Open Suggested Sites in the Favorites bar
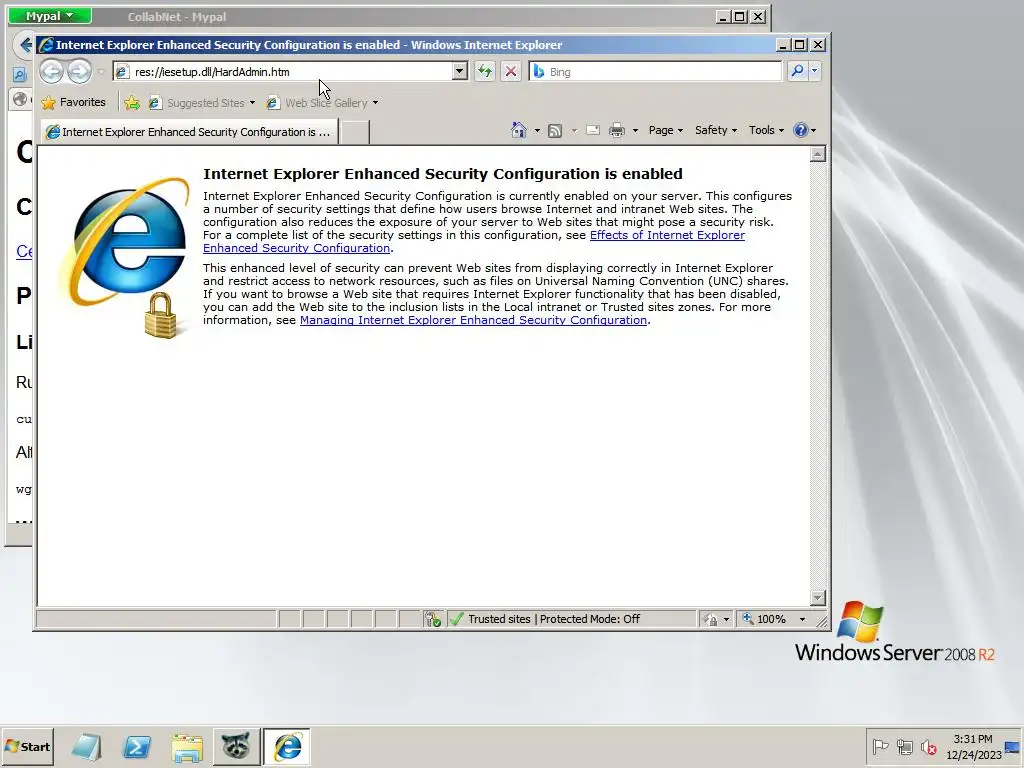The height and width of the screenshot is (768, 1024). click(x=201, y=103)
